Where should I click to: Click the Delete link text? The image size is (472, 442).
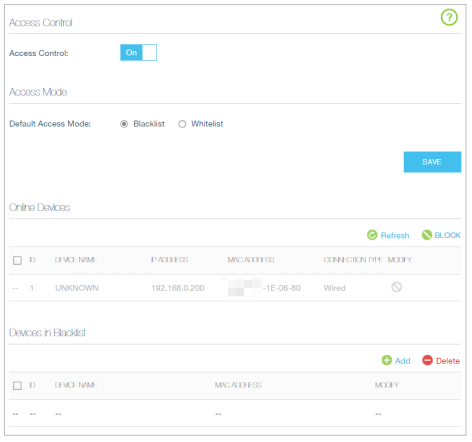coord(448,361)
